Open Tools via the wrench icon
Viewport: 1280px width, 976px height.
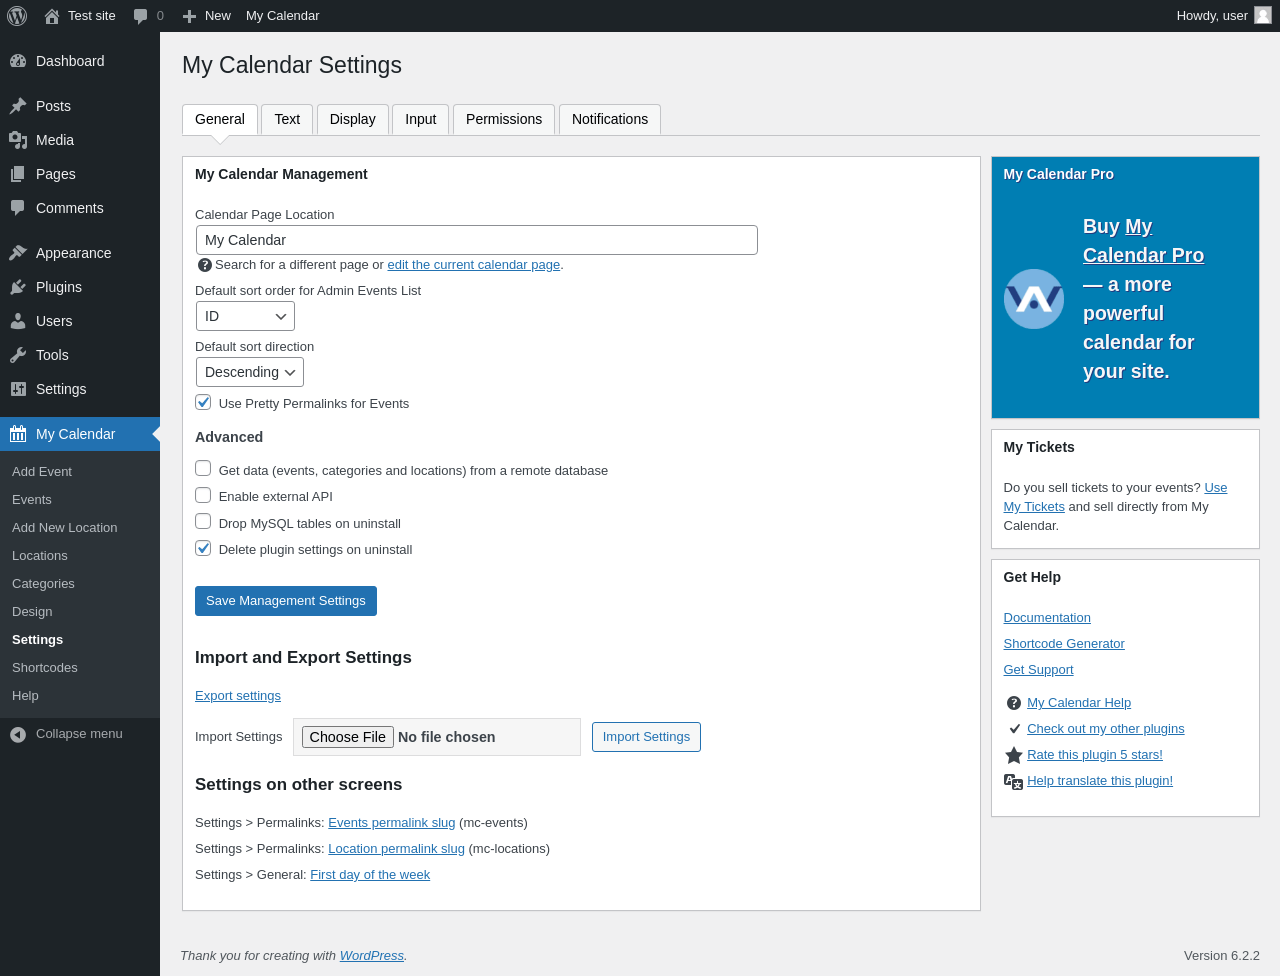coord(18,355)
